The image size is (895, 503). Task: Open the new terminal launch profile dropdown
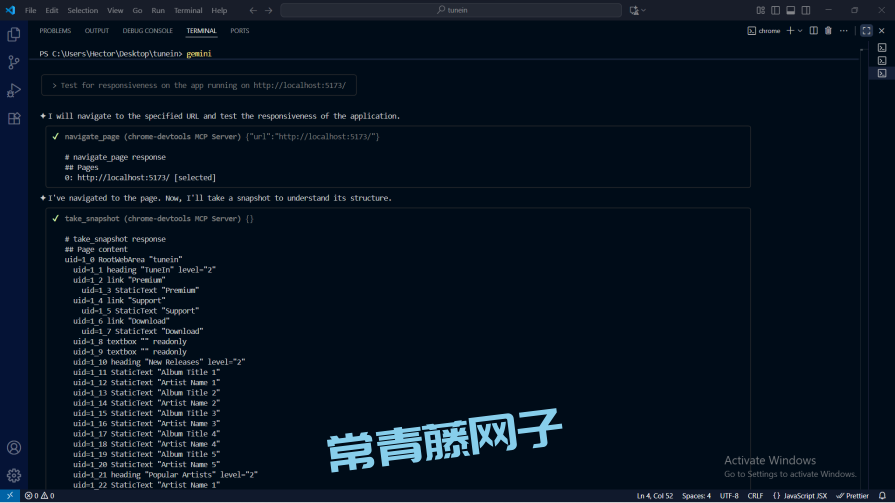[800, 31]
